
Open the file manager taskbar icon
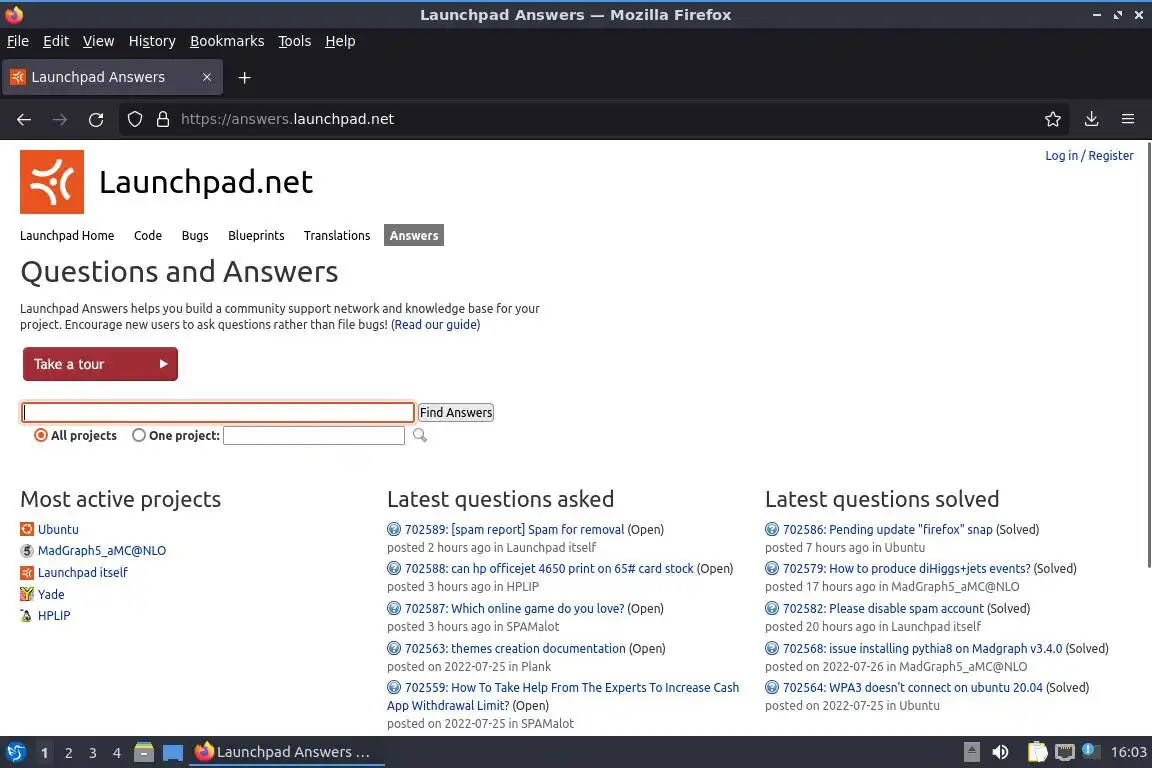144,752
